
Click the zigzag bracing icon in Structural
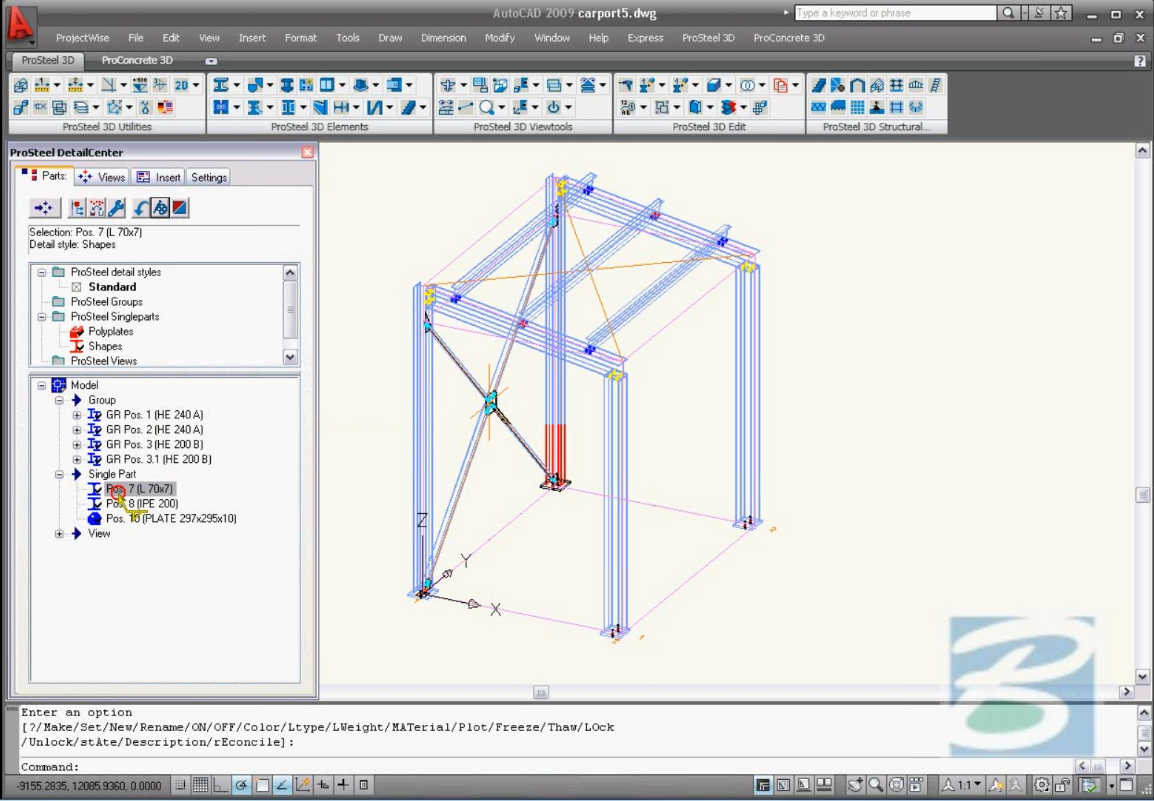[818, 107]
